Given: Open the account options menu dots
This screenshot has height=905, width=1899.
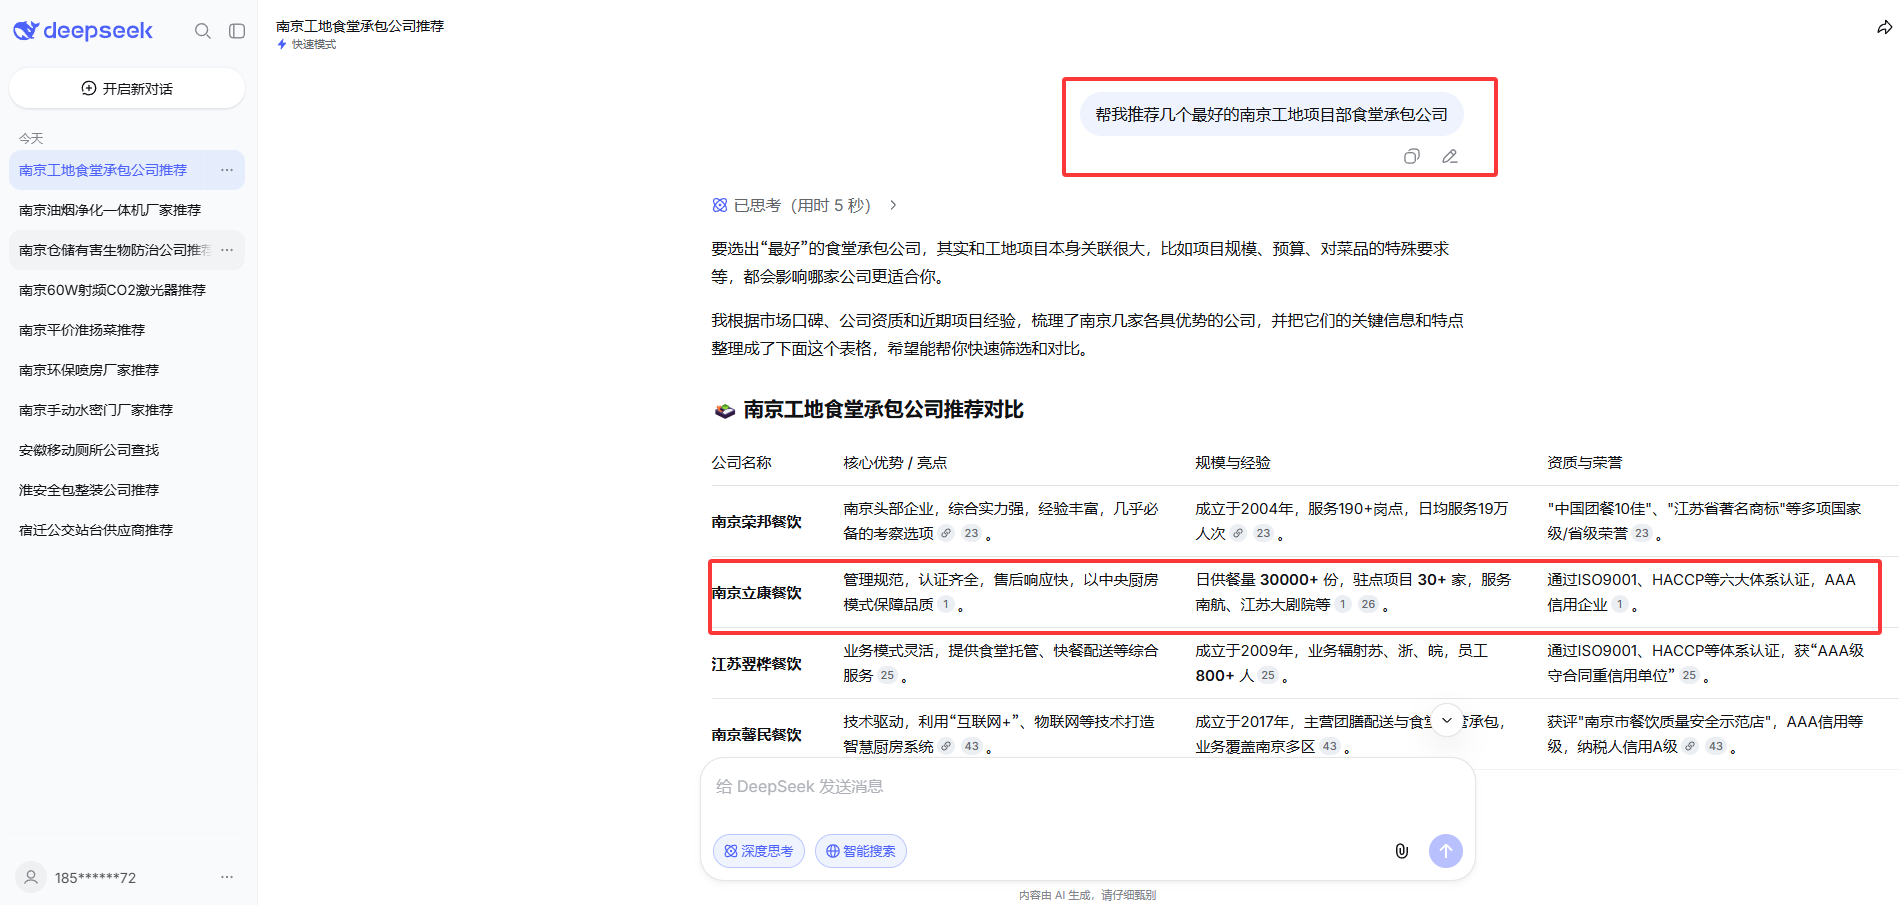Looking at the screenshot, I should click(227, 877).
